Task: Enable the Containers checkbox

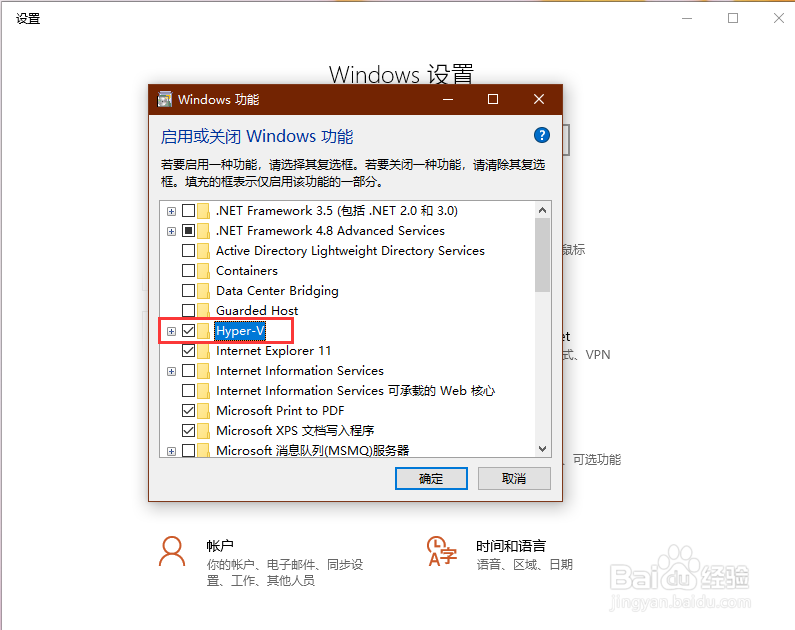Action: click(188, 271)
